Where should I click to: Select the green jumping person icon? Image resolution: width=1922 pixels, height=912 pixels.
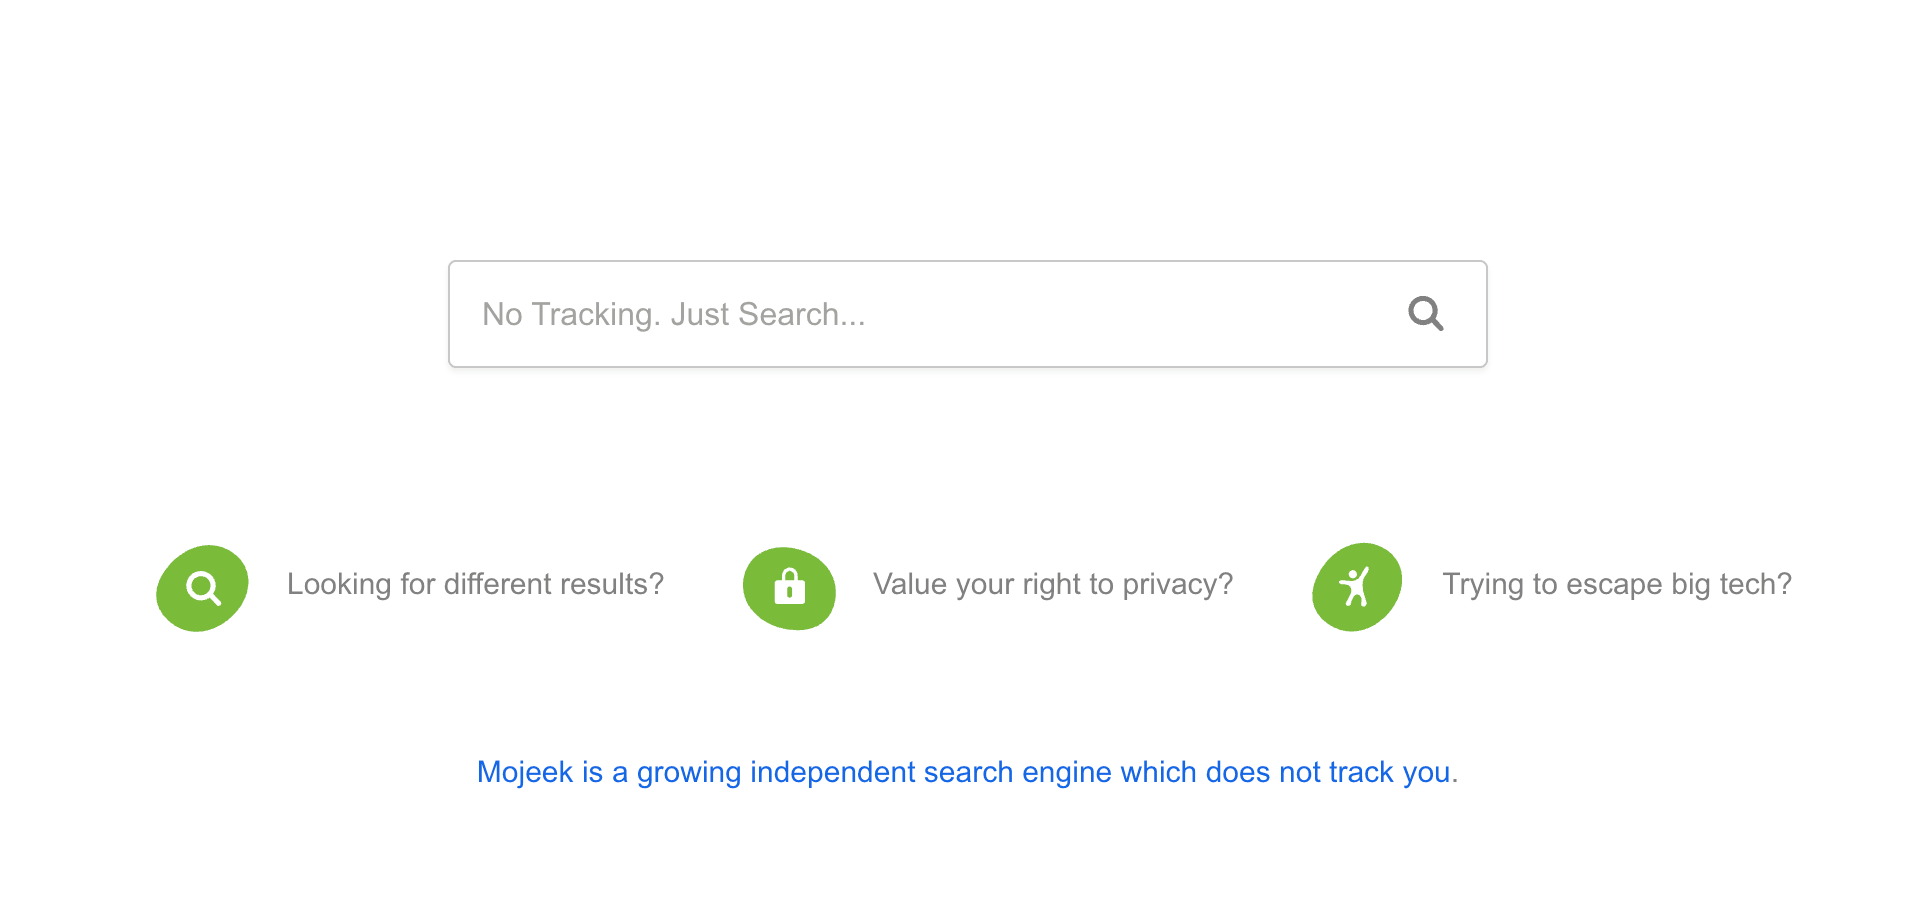1357,587
